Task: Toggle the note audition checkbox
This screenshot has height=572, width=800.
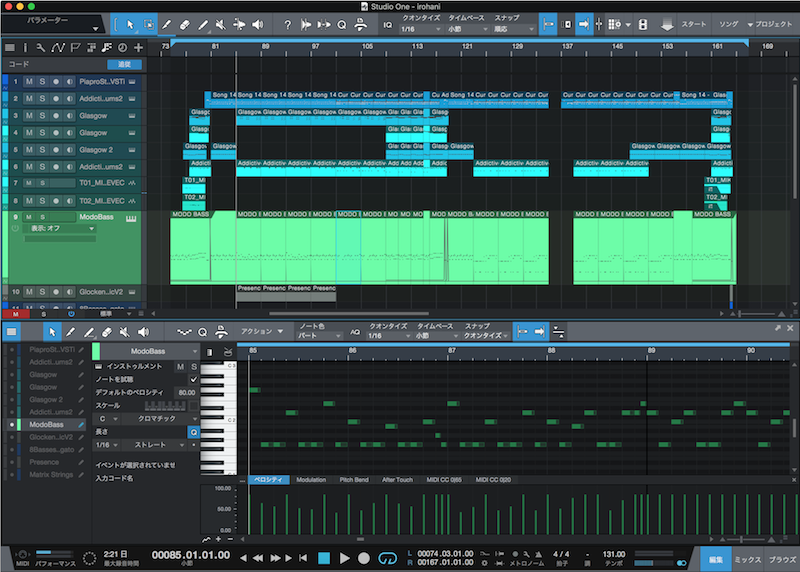Action: pyautogui.click(x=193, y=379)
